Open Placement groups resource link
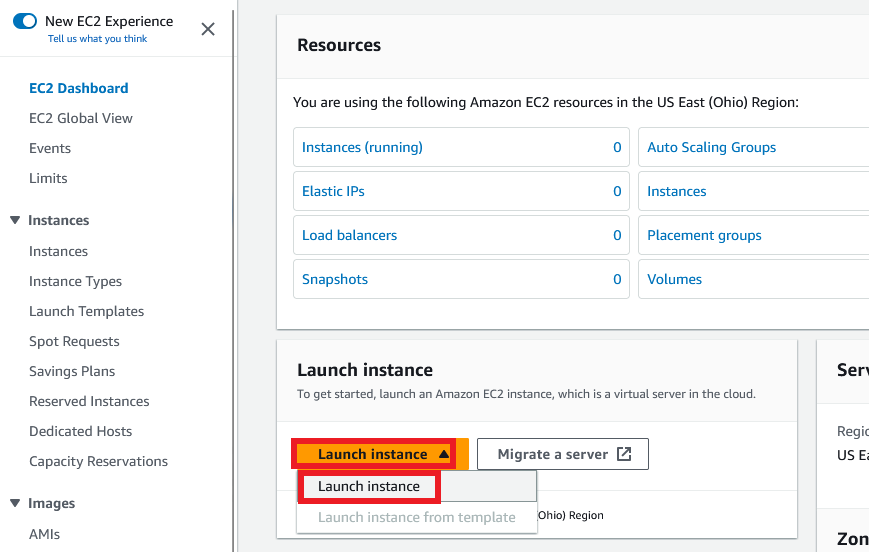The image size is (869, 552). [x=704, y=236]
